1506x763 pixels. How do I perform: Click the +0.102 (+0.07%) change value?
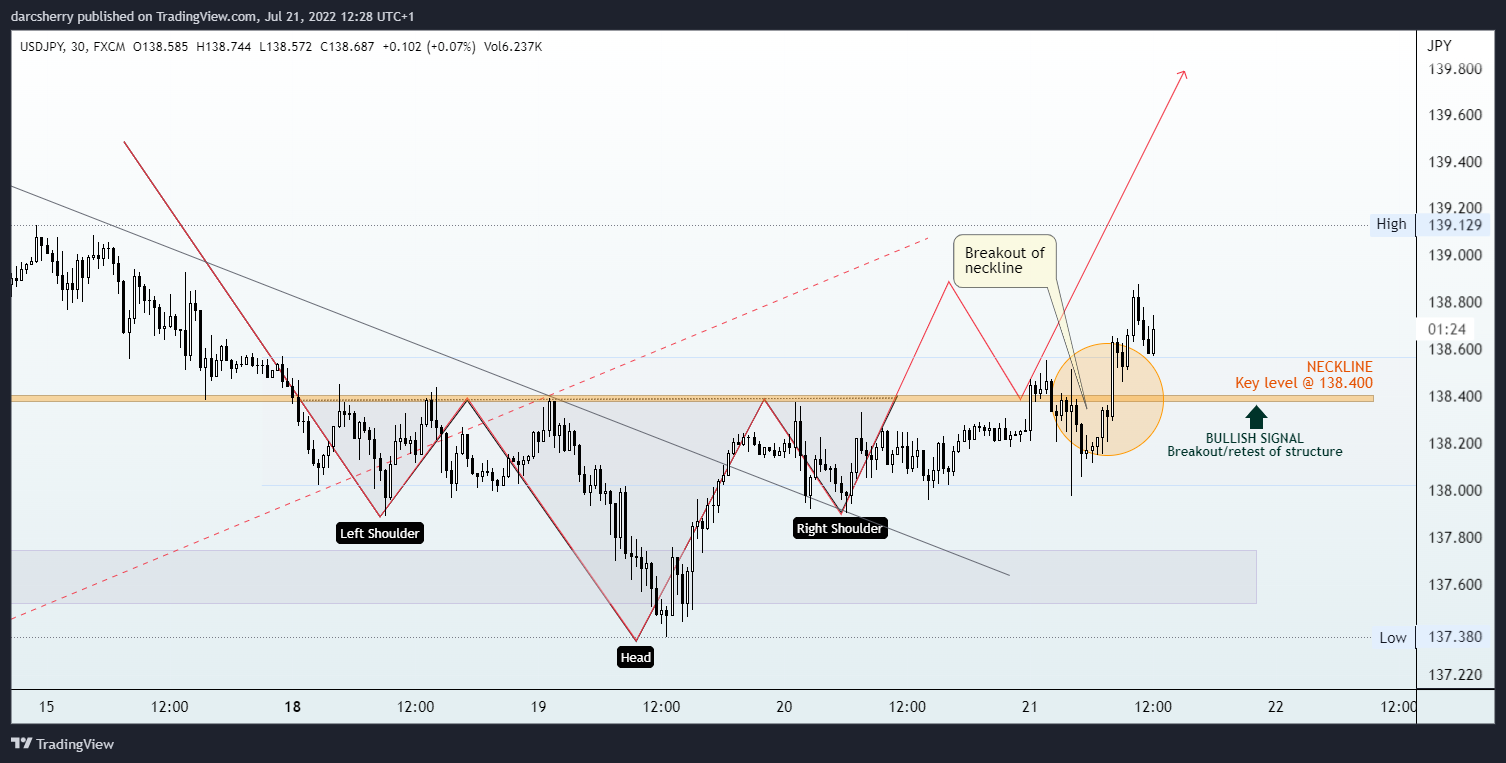click(428, 45)
